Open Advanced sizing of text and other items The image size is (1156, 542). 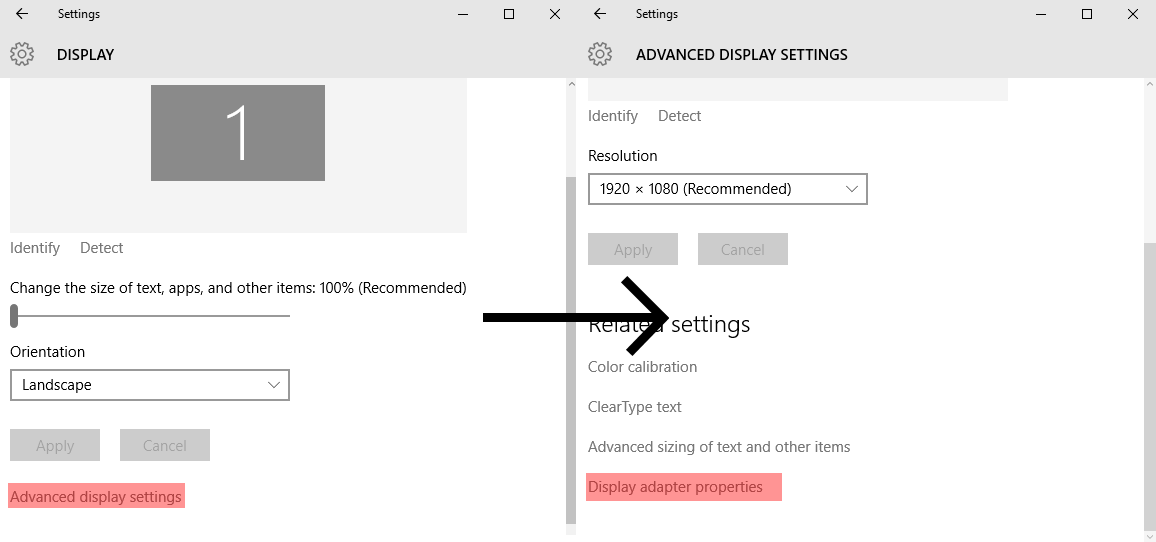[719, 447]
